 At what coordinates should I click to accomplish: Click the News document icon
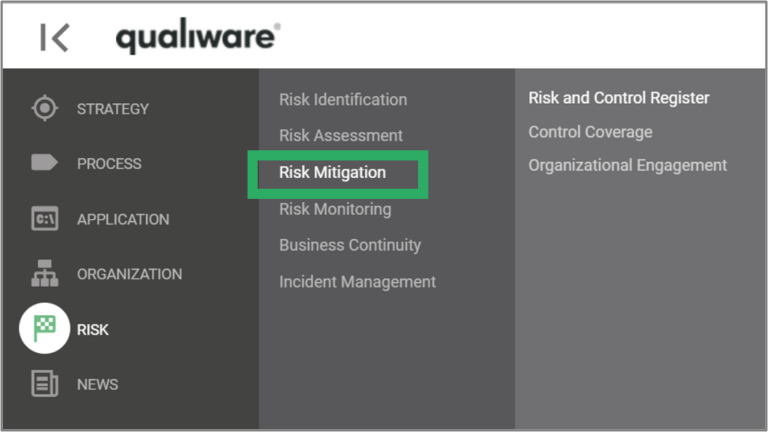44,384
